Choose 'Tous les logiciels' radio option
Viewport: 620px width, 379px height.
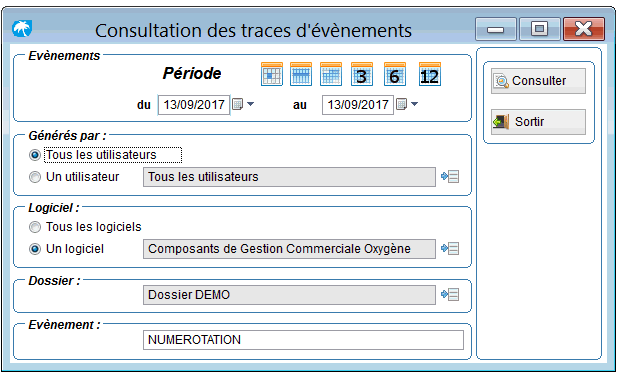coord(35,227)
